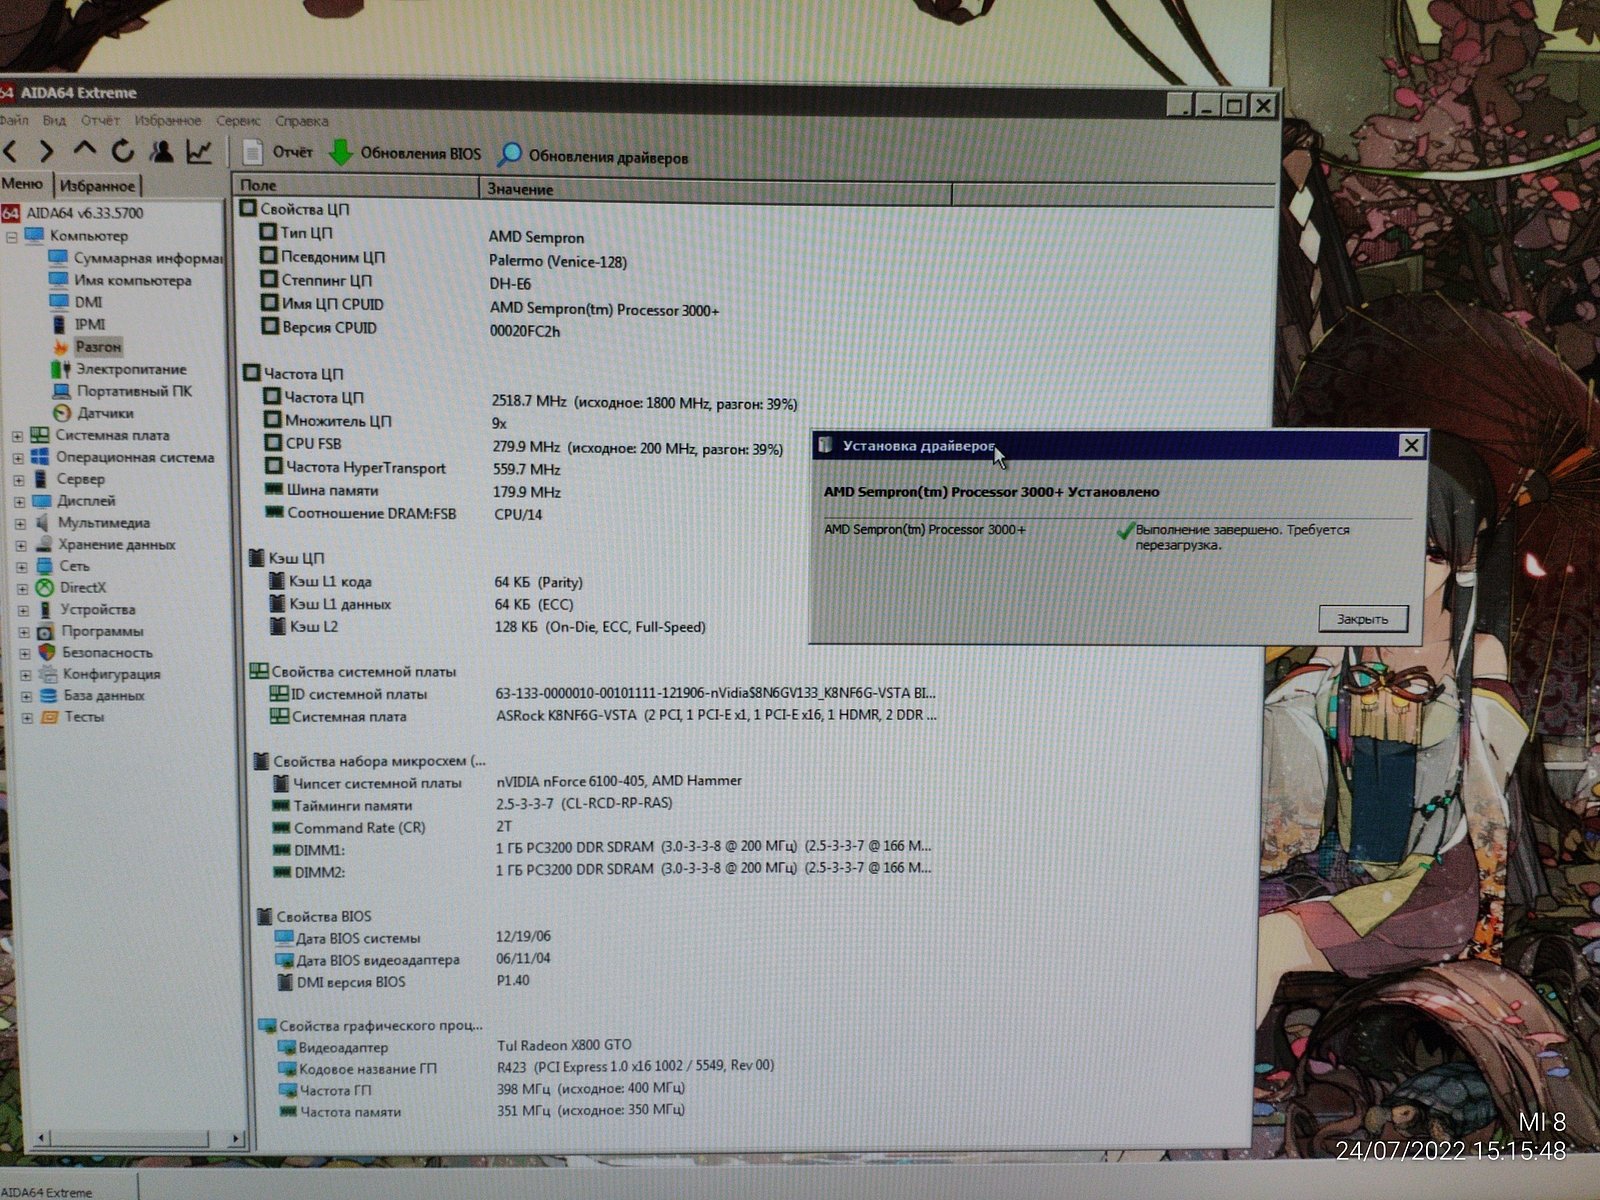Image resolution: width=1600 pixels, height=1200 pixels.
Task: Expand the Системная плата branch
Action: (17, 436)
